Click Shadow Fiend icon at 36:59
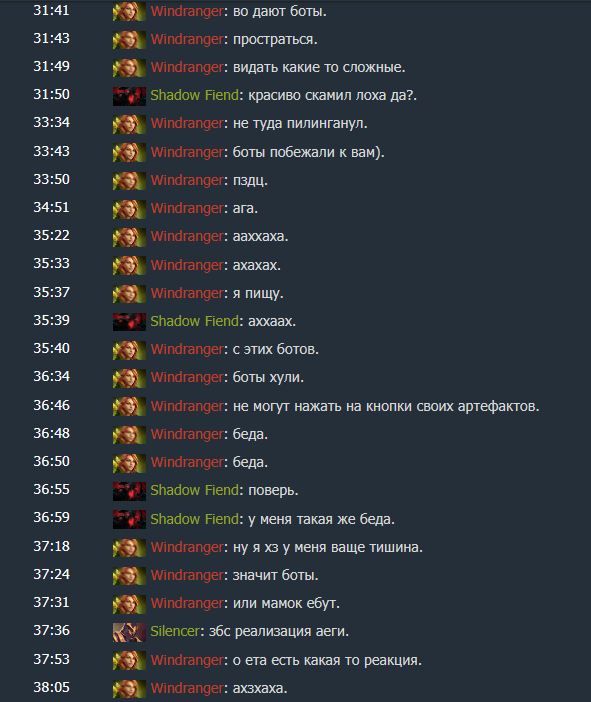Viewport: 591px width, 702px height. coord(129,519)
